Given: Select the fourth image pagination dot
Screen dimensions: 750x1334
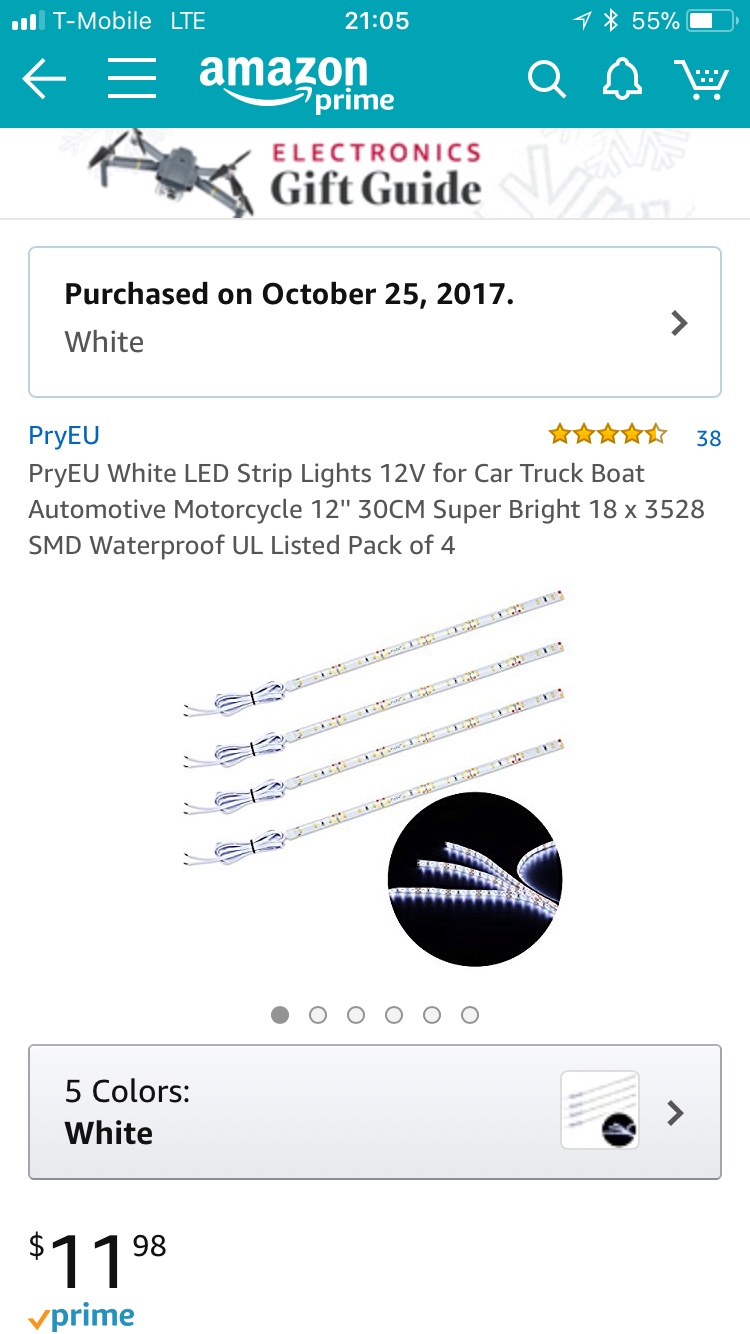Looking at the screenshot, I should (394, 1015).
